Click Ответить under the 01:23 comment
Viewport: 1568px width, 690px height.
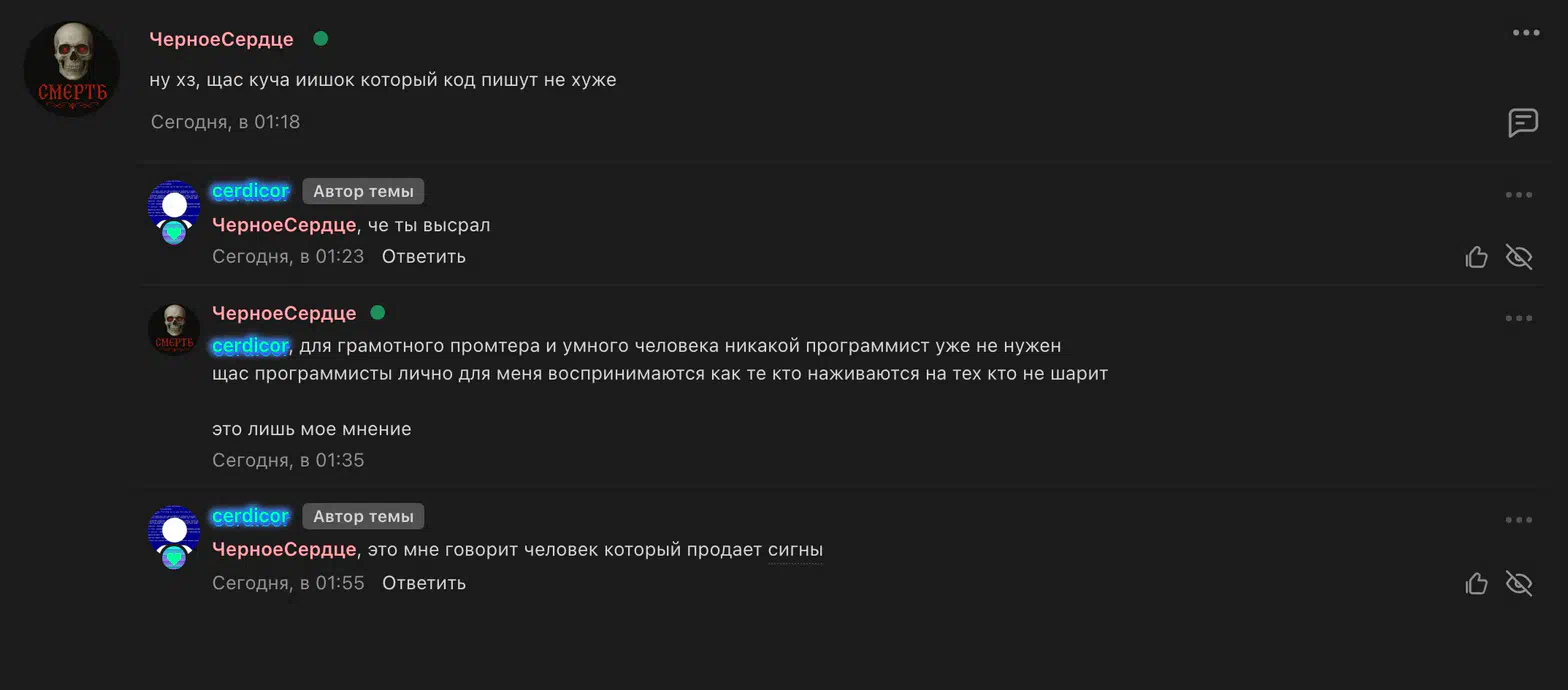coord(424,256)
